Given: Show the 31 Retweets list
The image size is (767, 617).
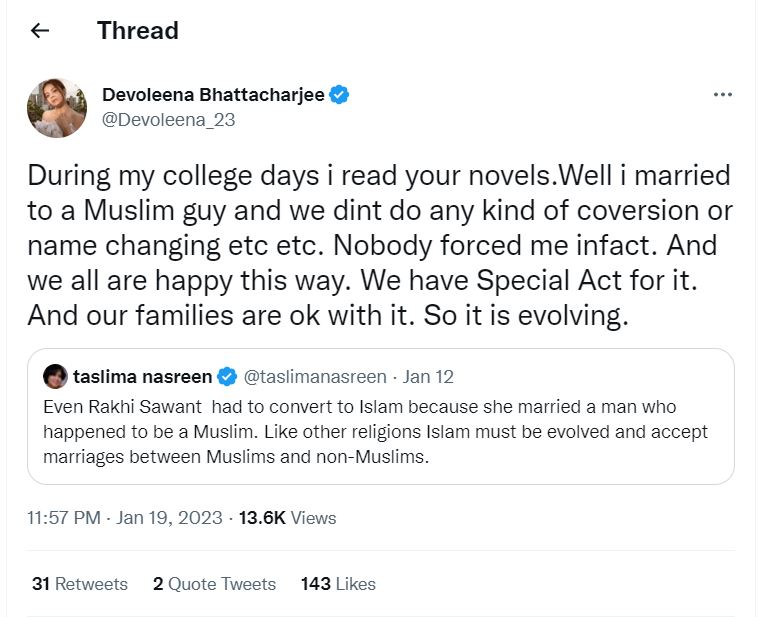Looking at the screenshot, I should 79,584.
